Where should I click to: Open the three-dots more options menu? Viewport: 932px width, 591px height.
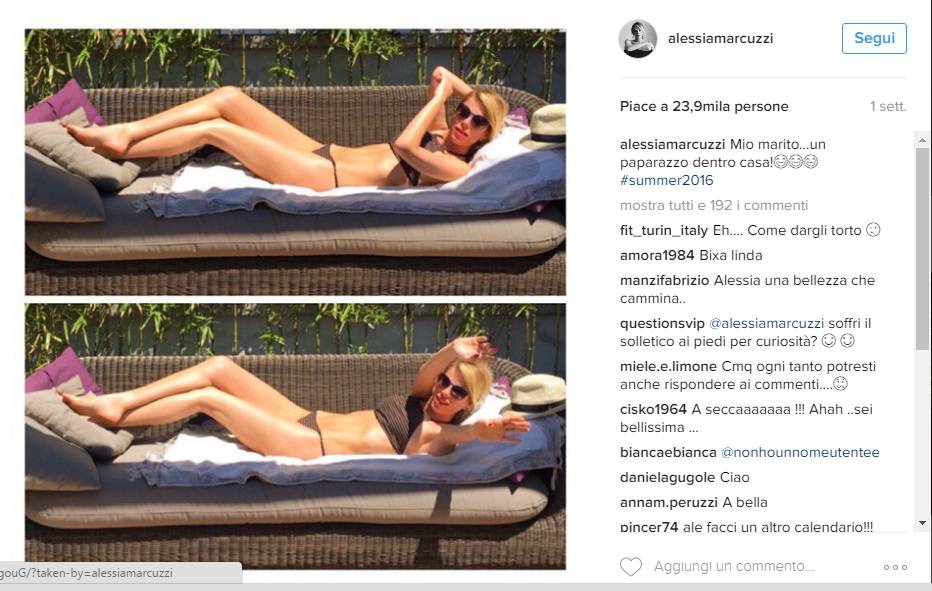(895, 567)
